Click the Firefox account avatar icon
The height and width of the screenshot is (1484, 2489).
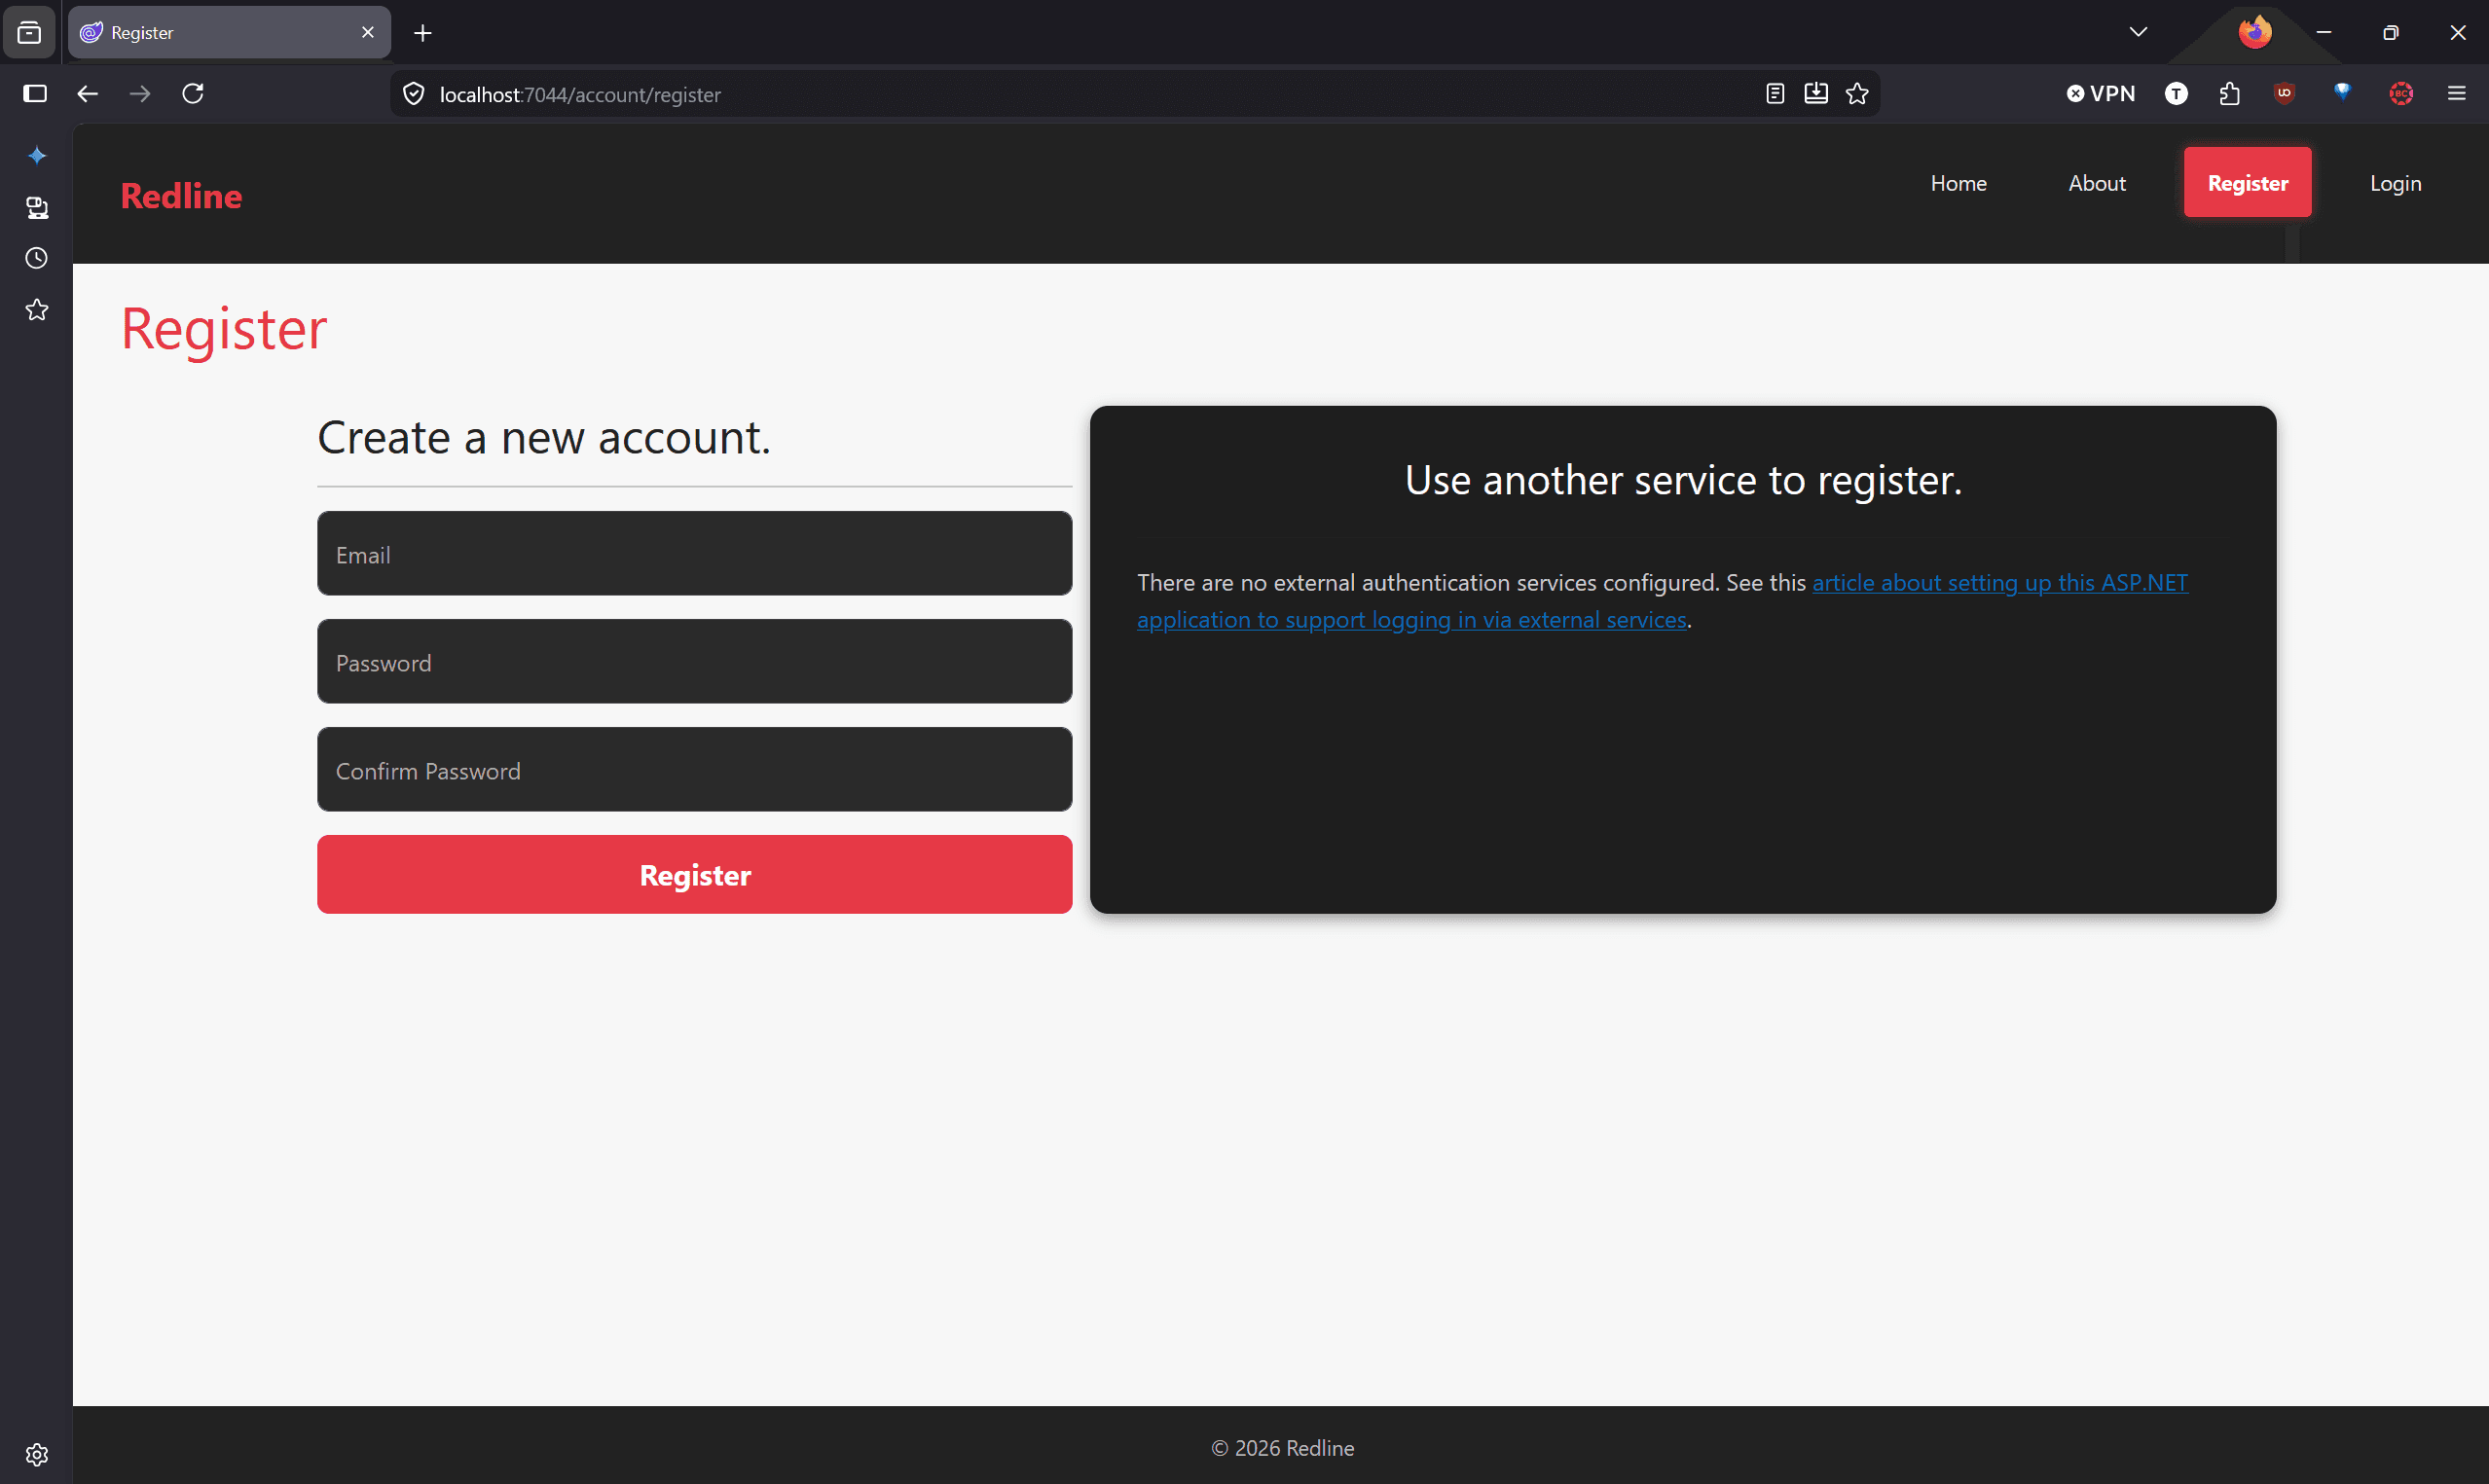coord(2254,32)
